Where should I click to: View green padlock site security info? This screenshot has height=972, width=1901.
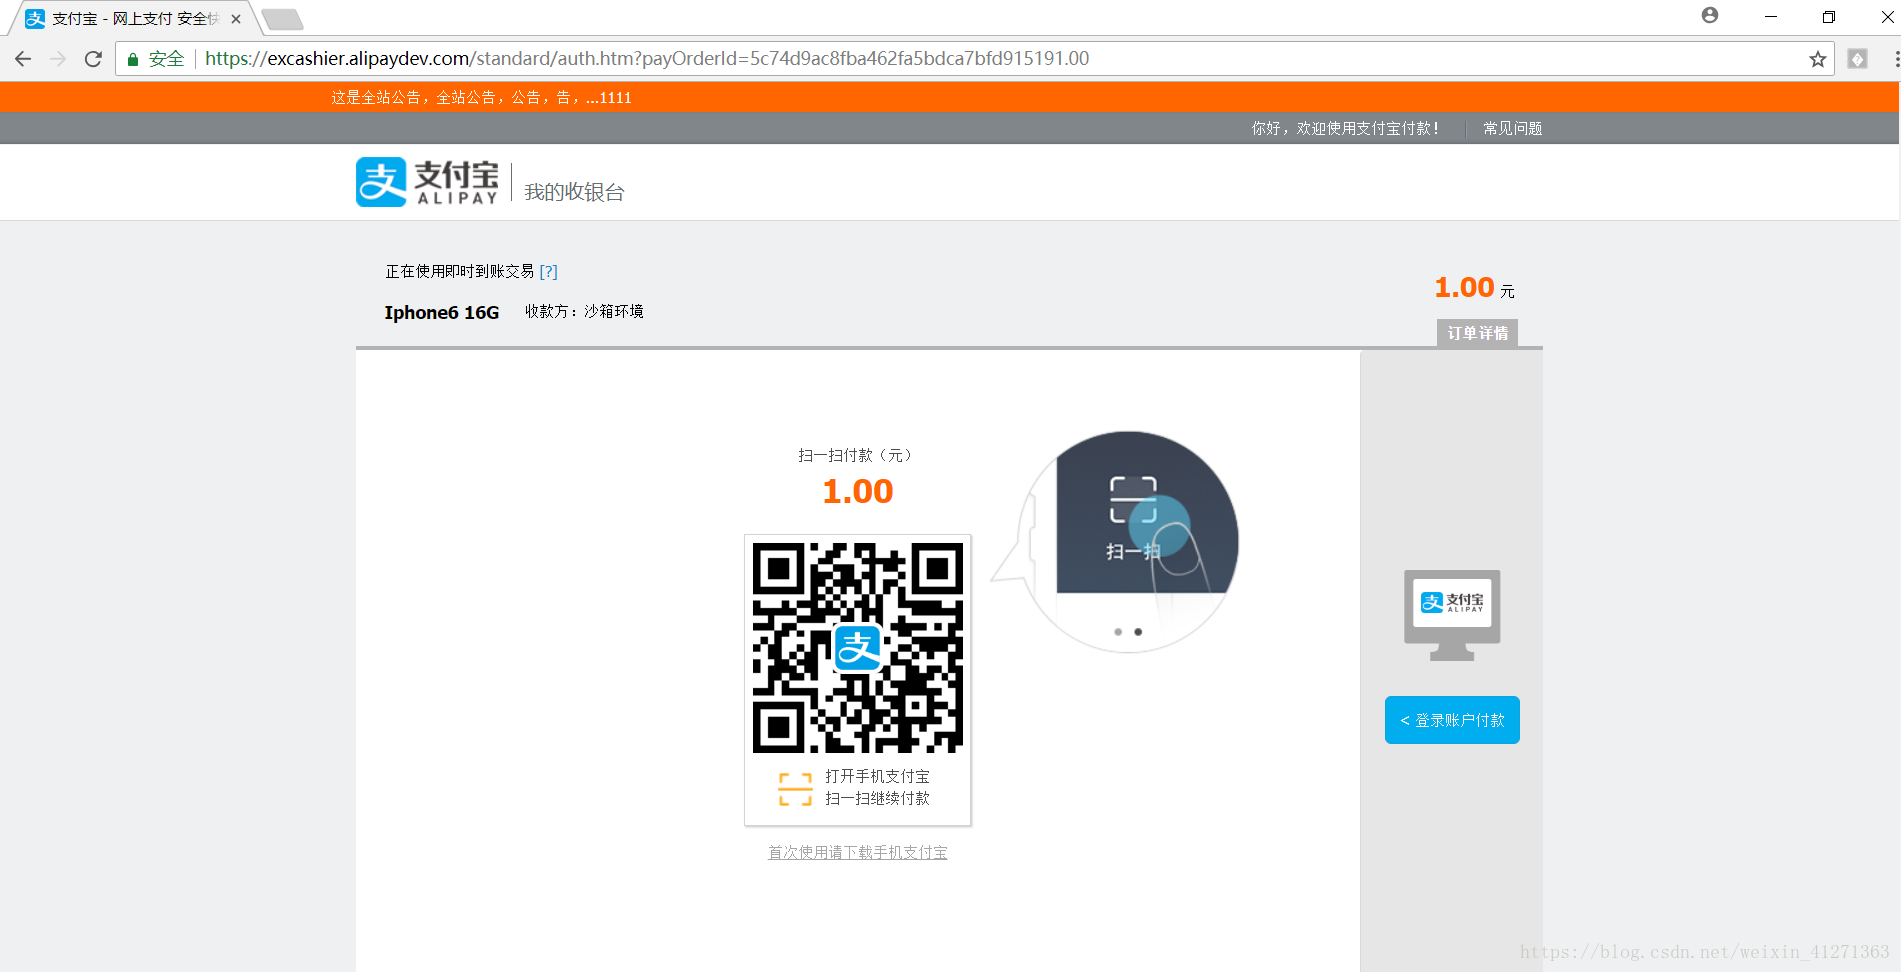point(132,59)
